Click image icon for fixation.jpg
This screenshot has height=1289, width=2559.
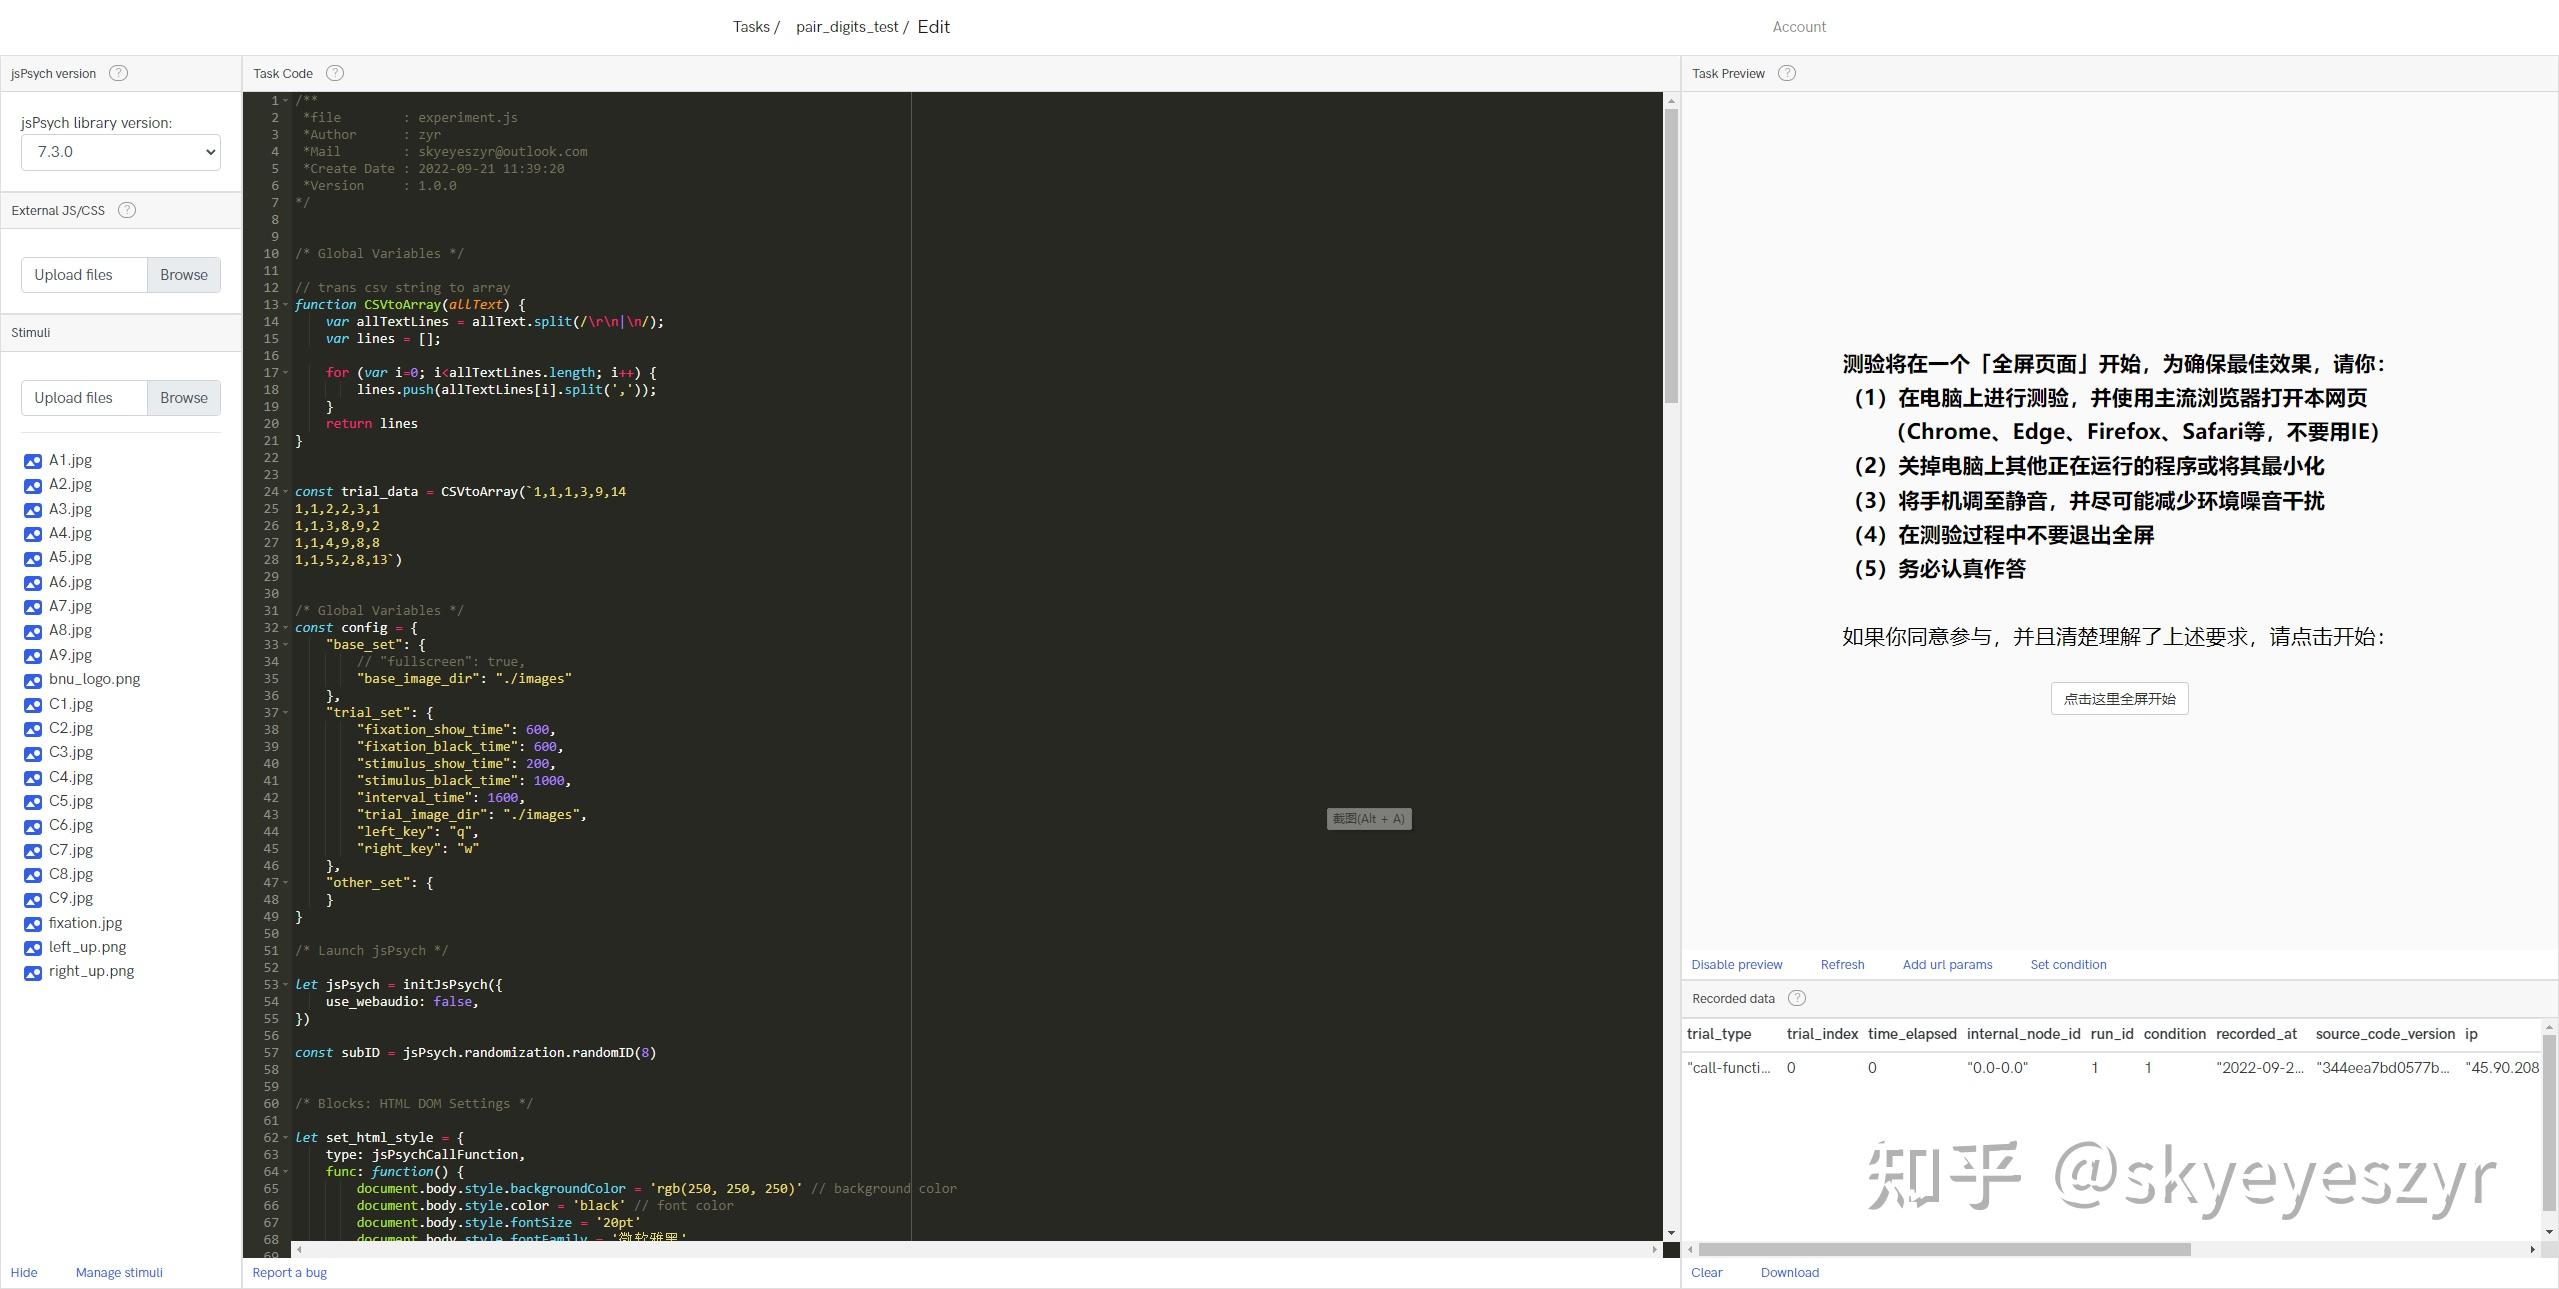click(x=33, y=924)
